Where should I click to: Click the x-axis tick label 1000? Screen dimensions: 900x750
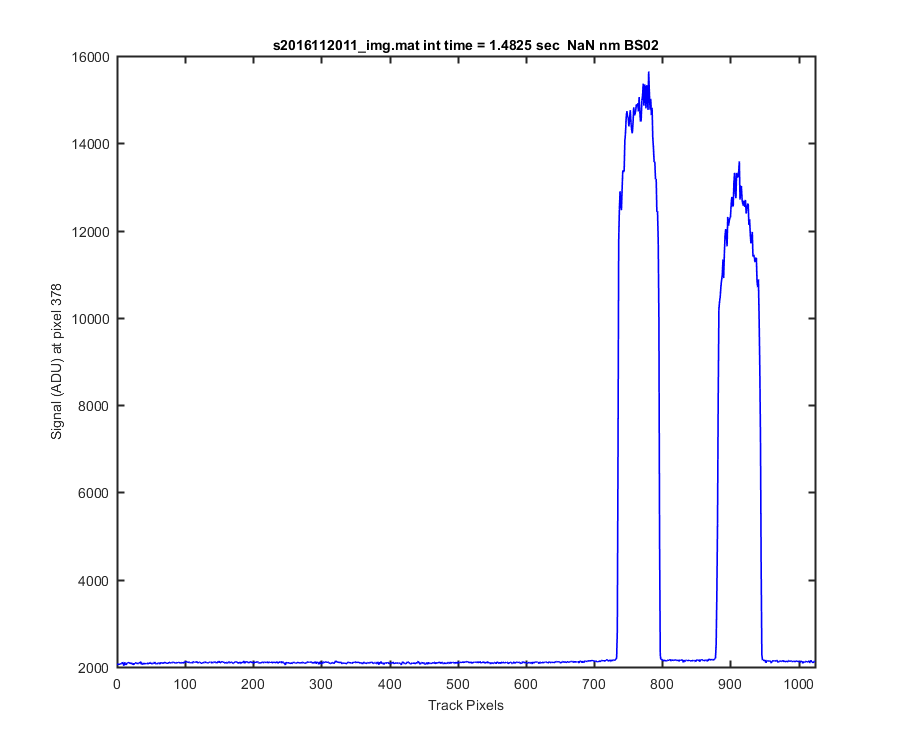798,684
